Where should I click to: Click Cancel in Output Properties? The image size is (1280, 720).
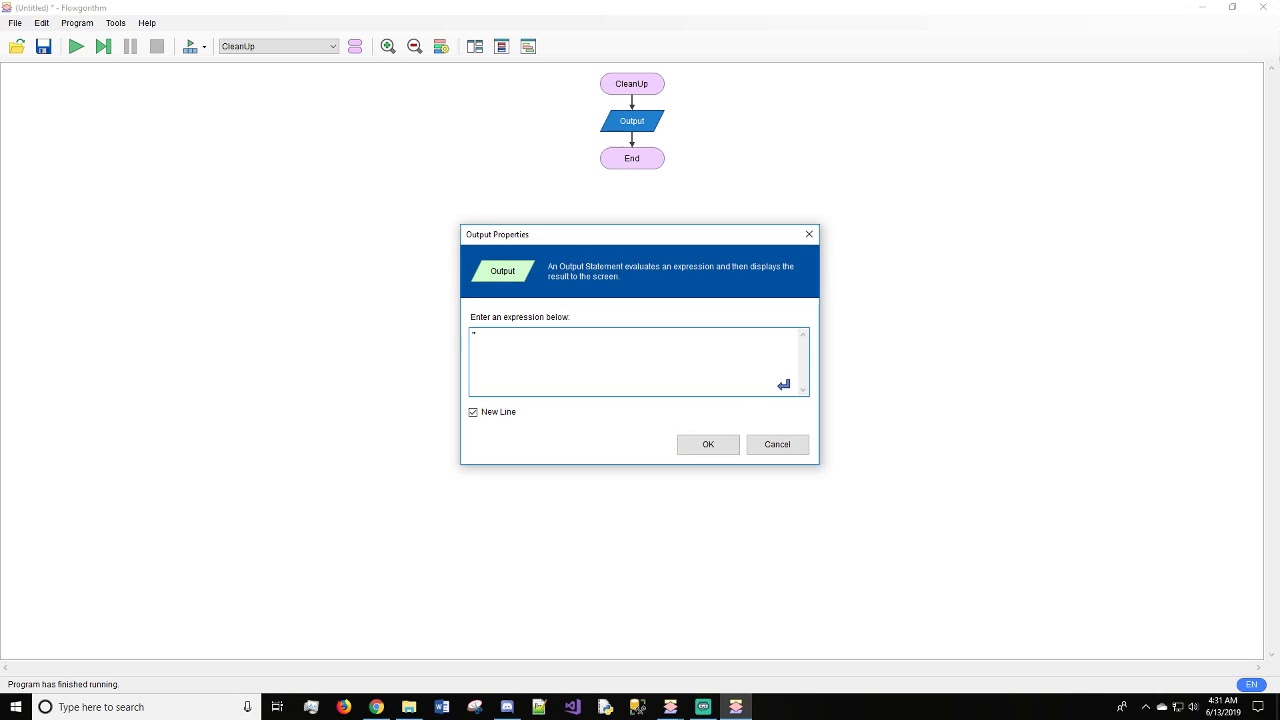(x=777, y=444)
